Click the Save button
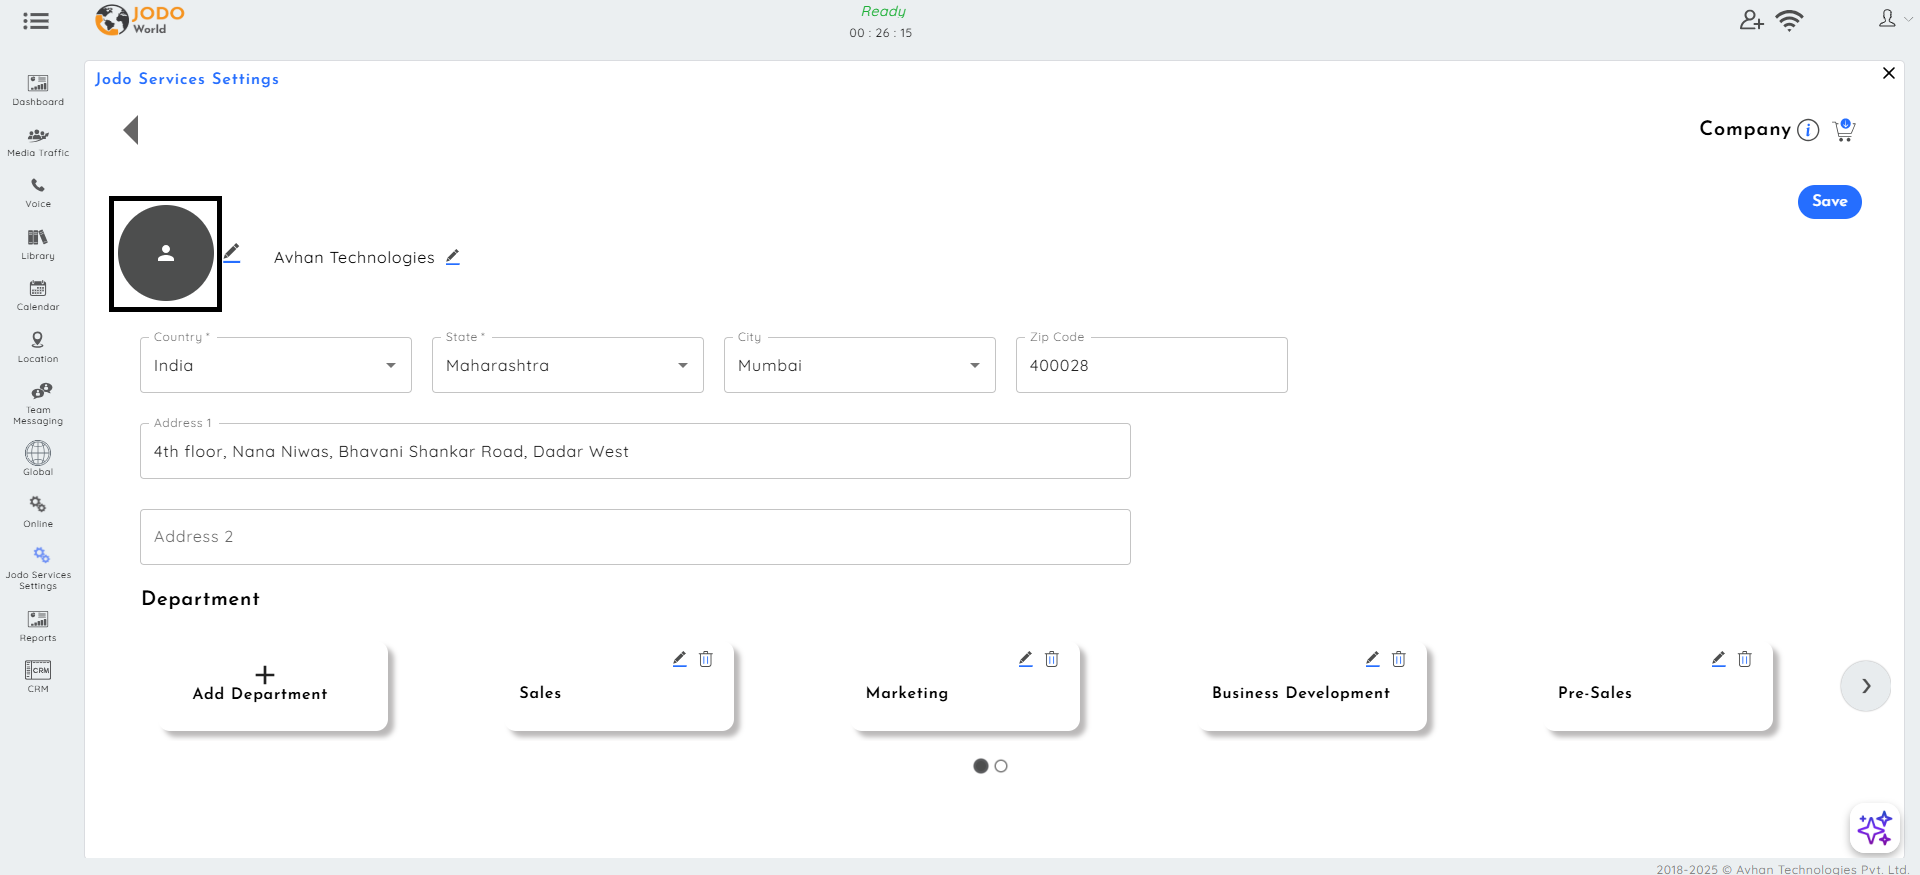 point(1830,202)
